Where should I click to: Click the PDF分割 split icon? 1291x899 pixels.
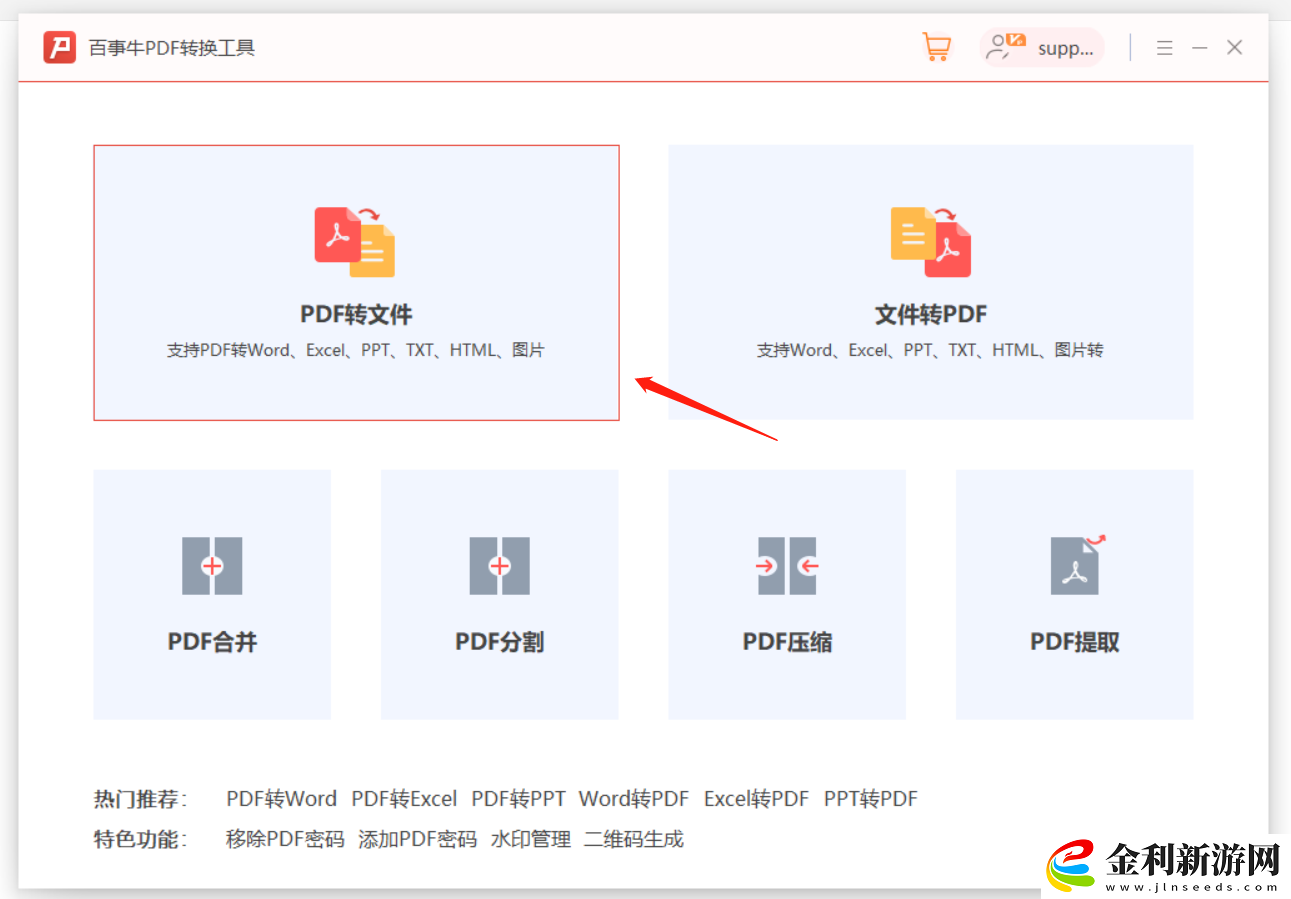coord(500,566)
